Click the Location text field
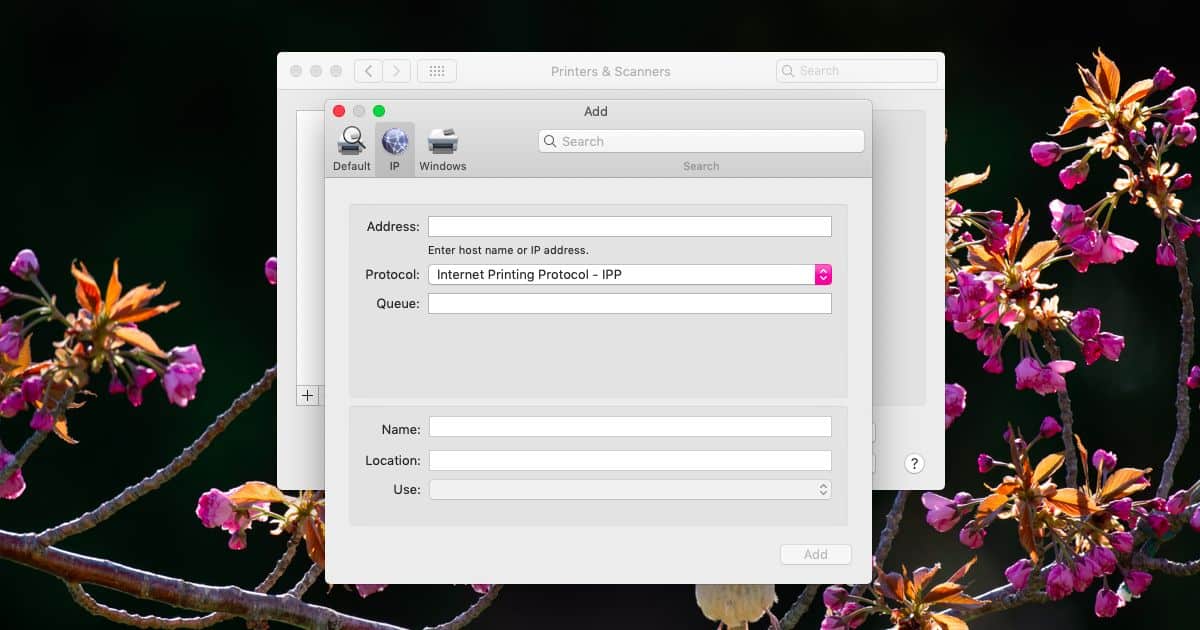The height and width of the screenshot is (630, 1200). click(x=630, y=460)
